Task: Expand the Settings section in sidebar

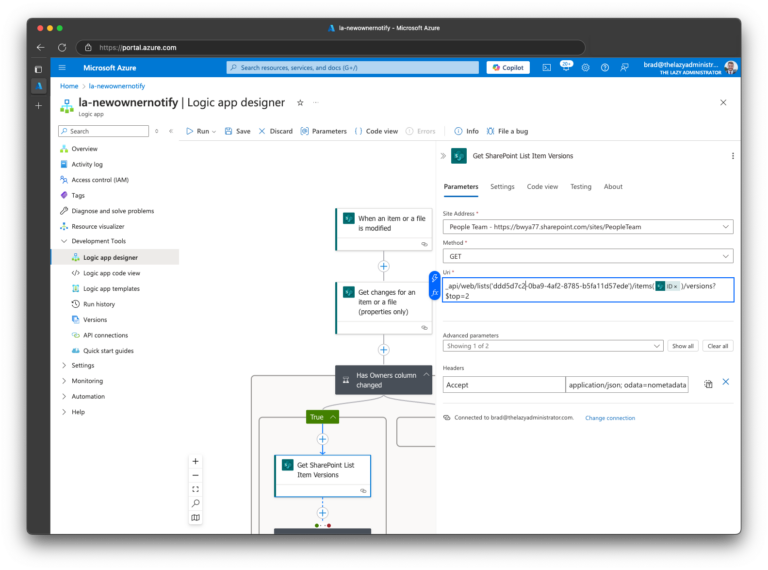Action: pyautogui.click(x=64, y=365)
